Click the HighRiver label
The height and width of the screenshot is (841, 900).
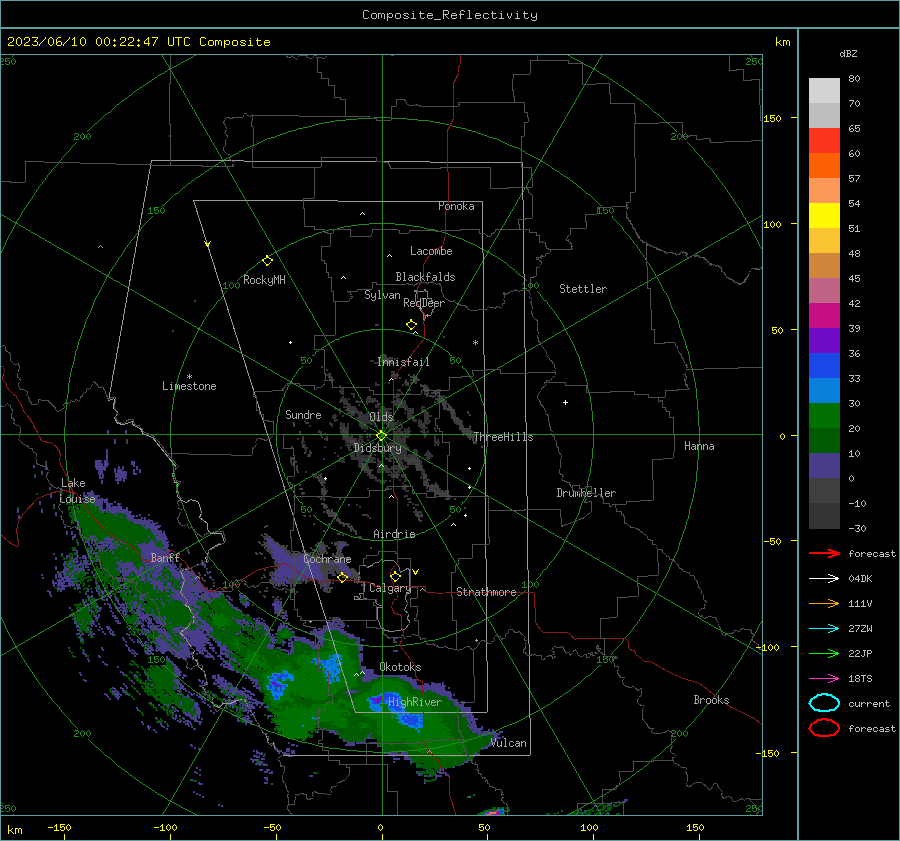[415, 702]
